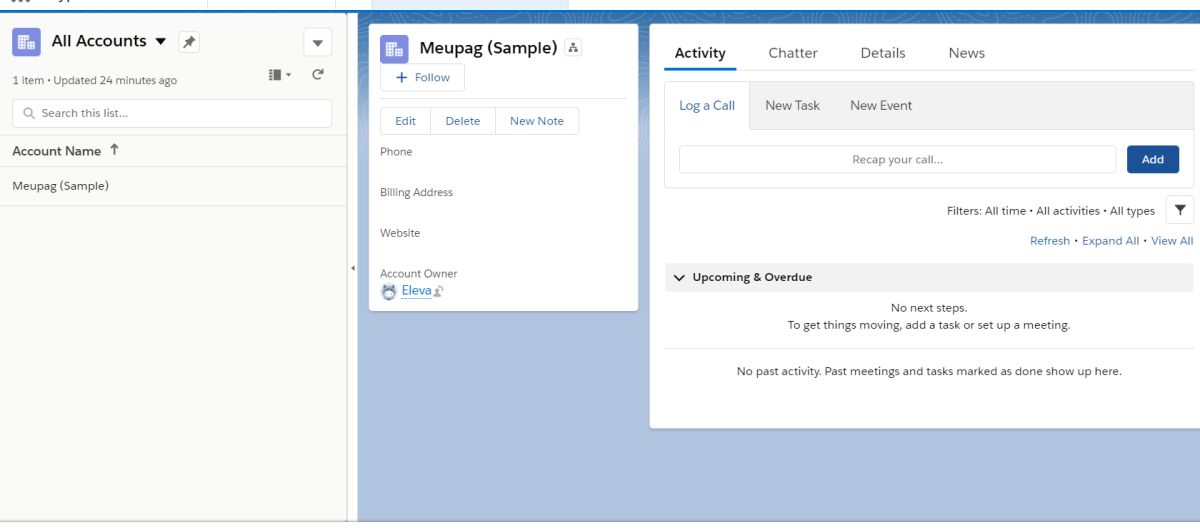Click the View All link
The width and height of the screenshot is (1200, 532).
[x=1172, y=241]
